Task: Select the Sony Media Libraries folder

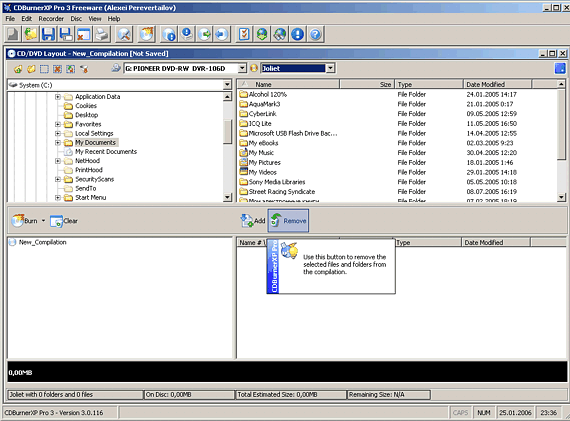Action: (277, 182)
